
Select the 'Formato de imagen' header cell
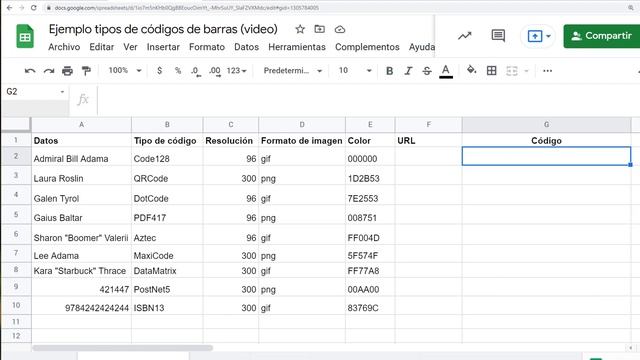pyautogui.click(x=302, y=140)
